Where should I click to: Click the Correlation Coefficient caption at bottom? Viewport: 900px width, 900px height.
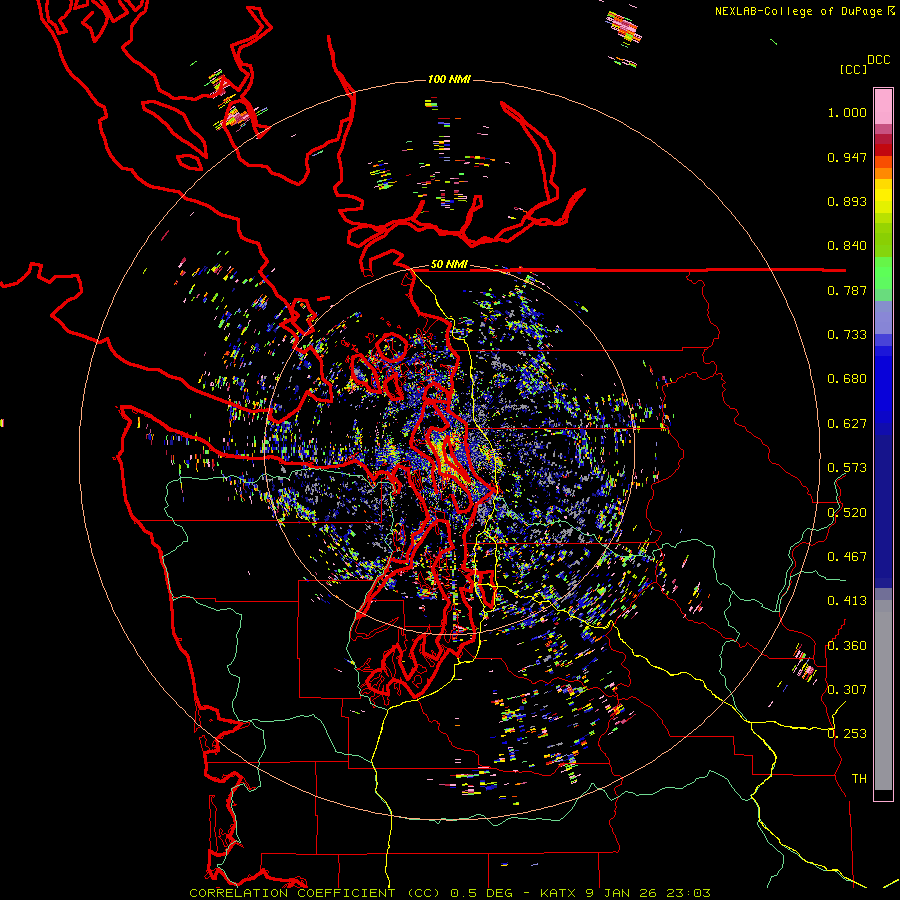(449, 893)
